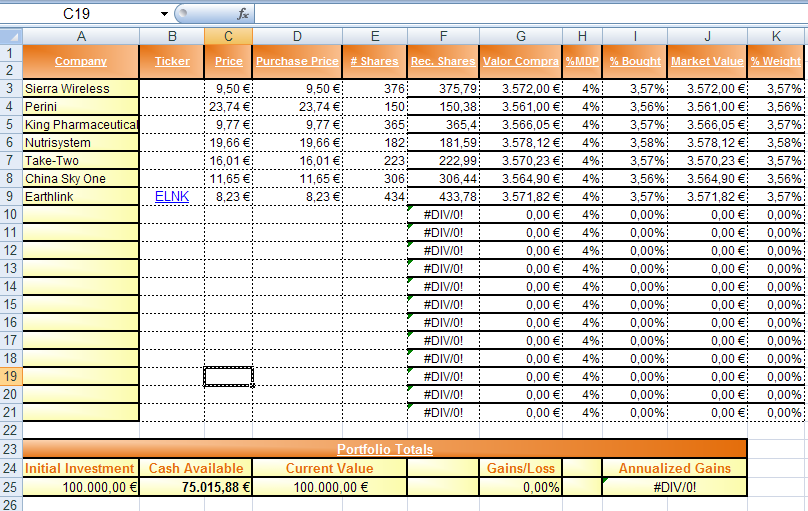Click the price cell 23,74 € in column C
Viewport: 808px width, 511px height.
click(228, 107)
